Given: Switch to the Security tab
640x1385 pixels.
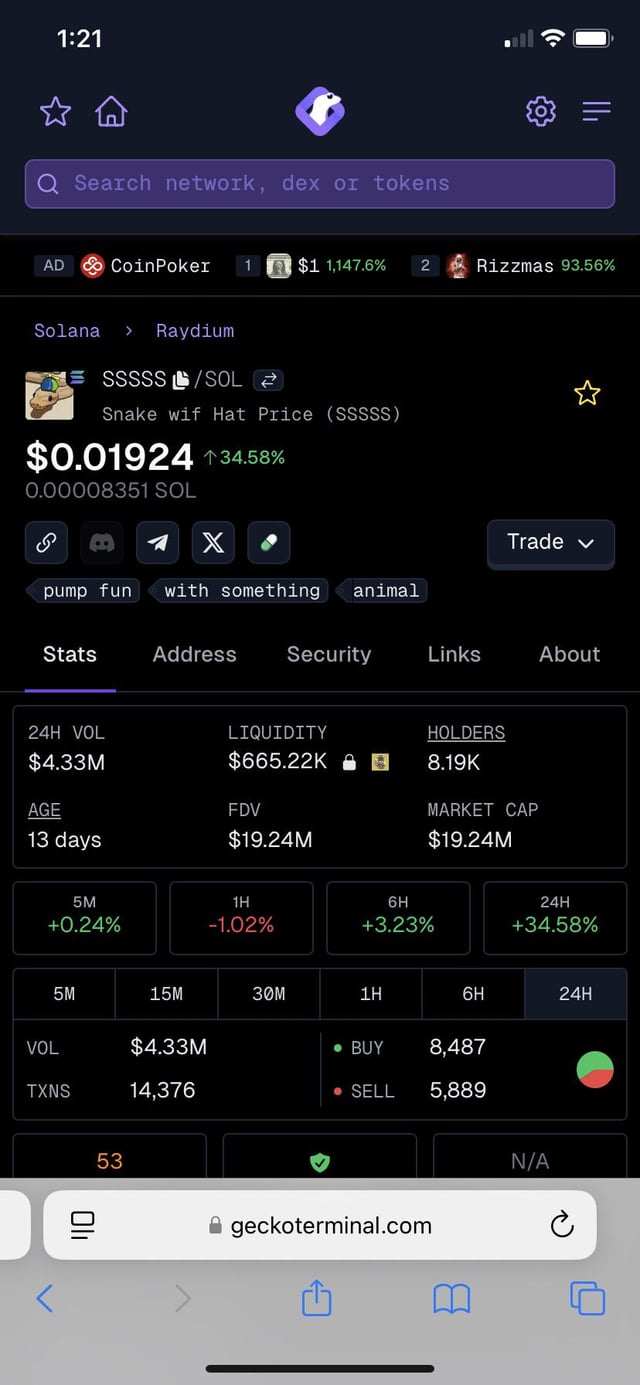Looking at the screenshot, I should 329,655.
